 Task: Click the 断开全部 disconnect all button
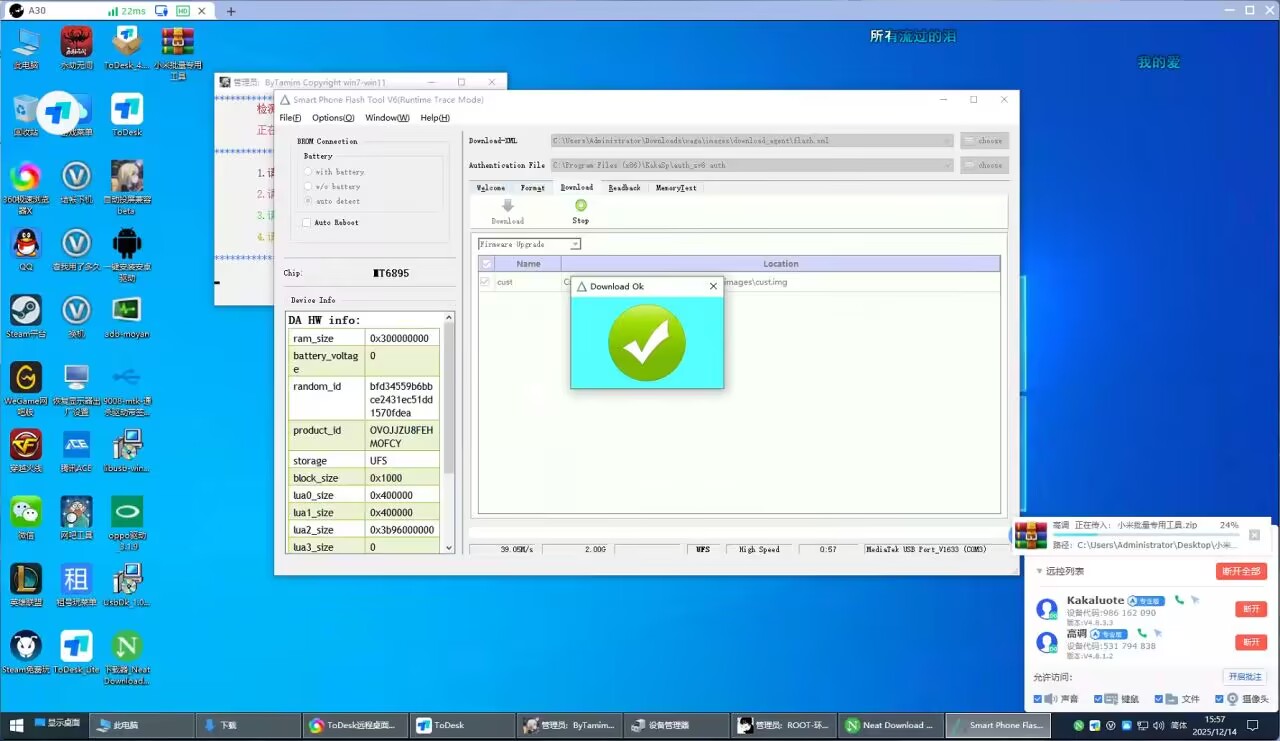tap(1241, 571)
